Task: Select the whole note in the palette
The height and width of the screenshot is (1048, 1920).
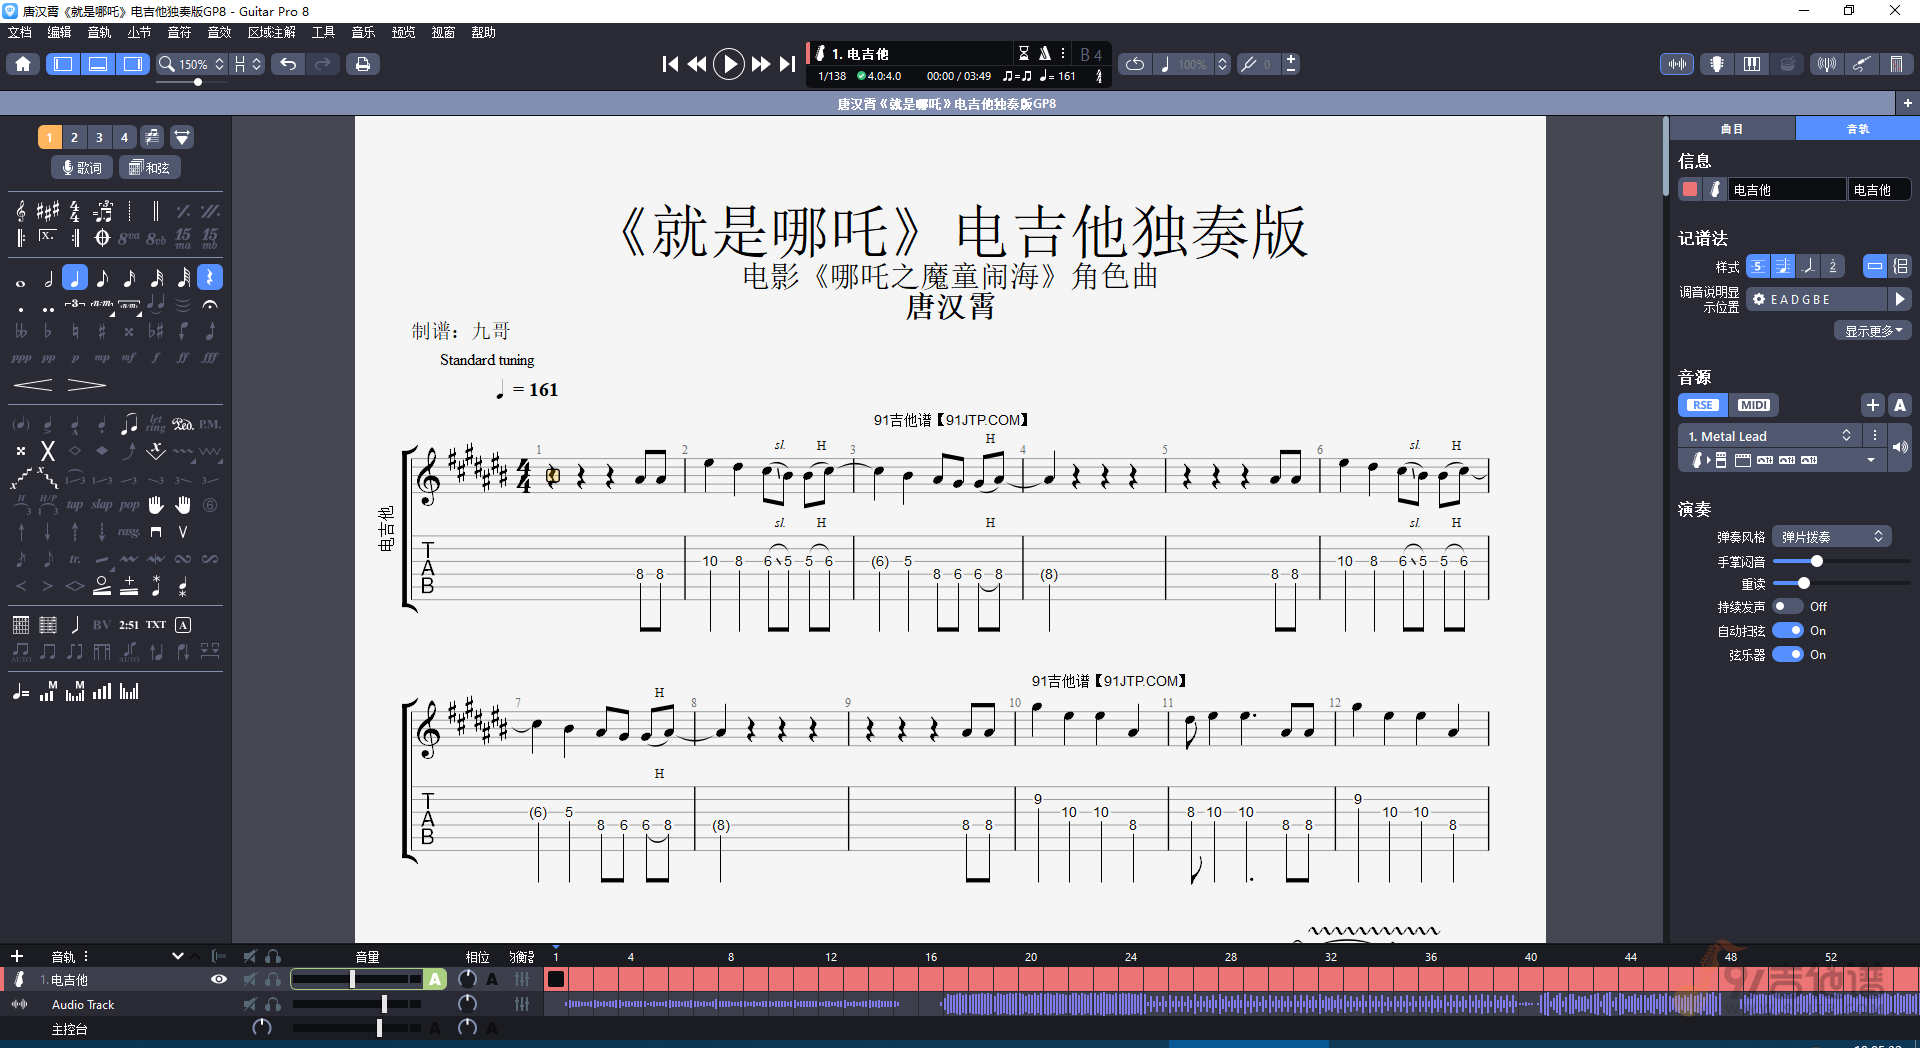Action: [21, 283]
